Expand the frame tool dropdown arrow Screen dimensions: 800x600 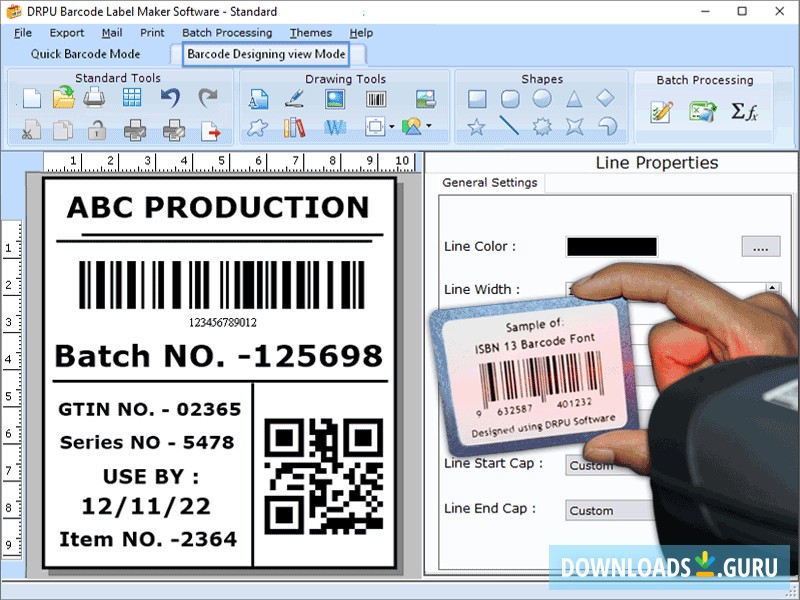pos(391,127)
